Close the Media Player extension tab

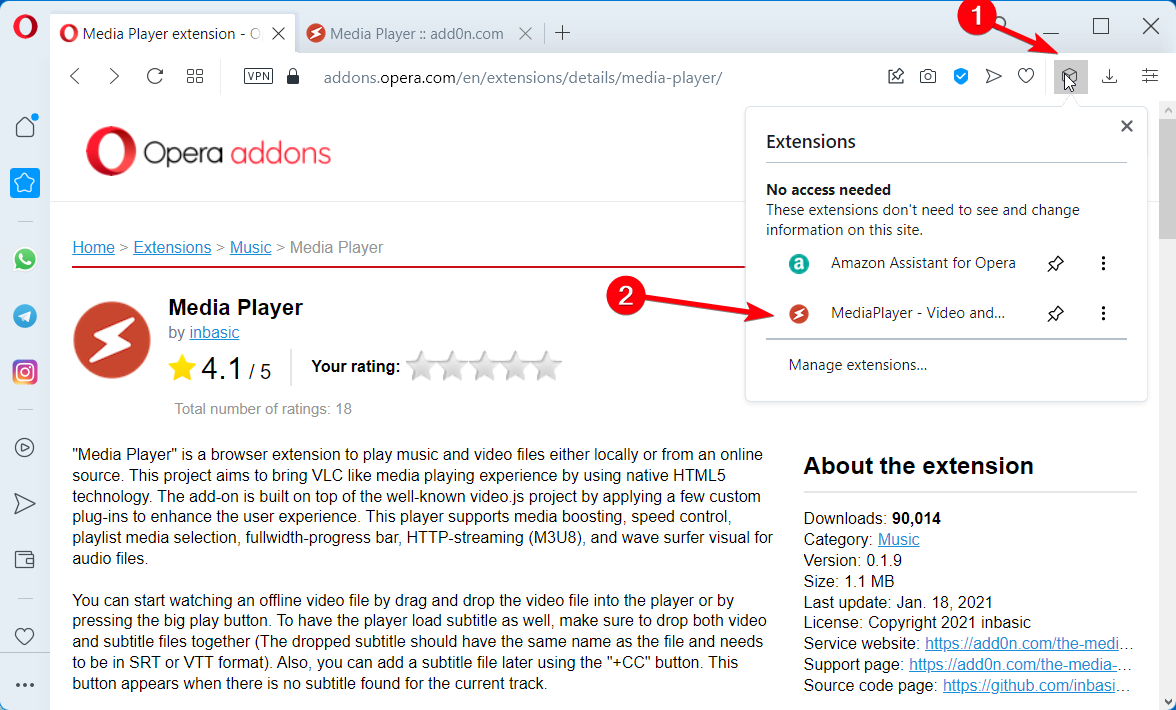pyautogui.click(x=278, y=33)
